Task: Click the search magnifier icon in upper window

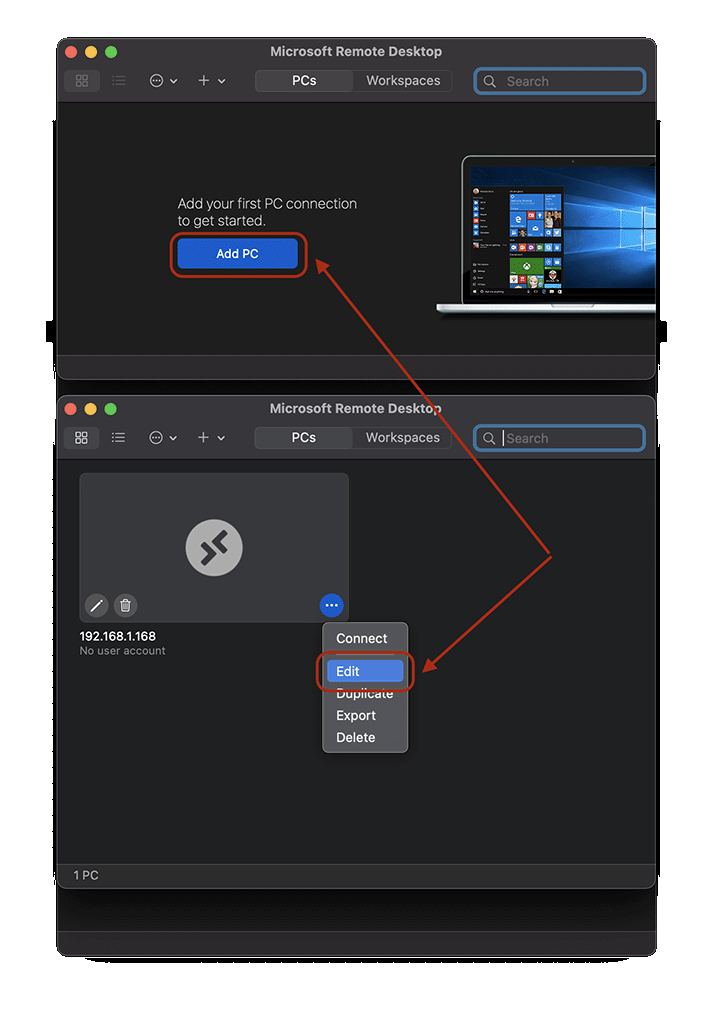Action: click(490, 81)
